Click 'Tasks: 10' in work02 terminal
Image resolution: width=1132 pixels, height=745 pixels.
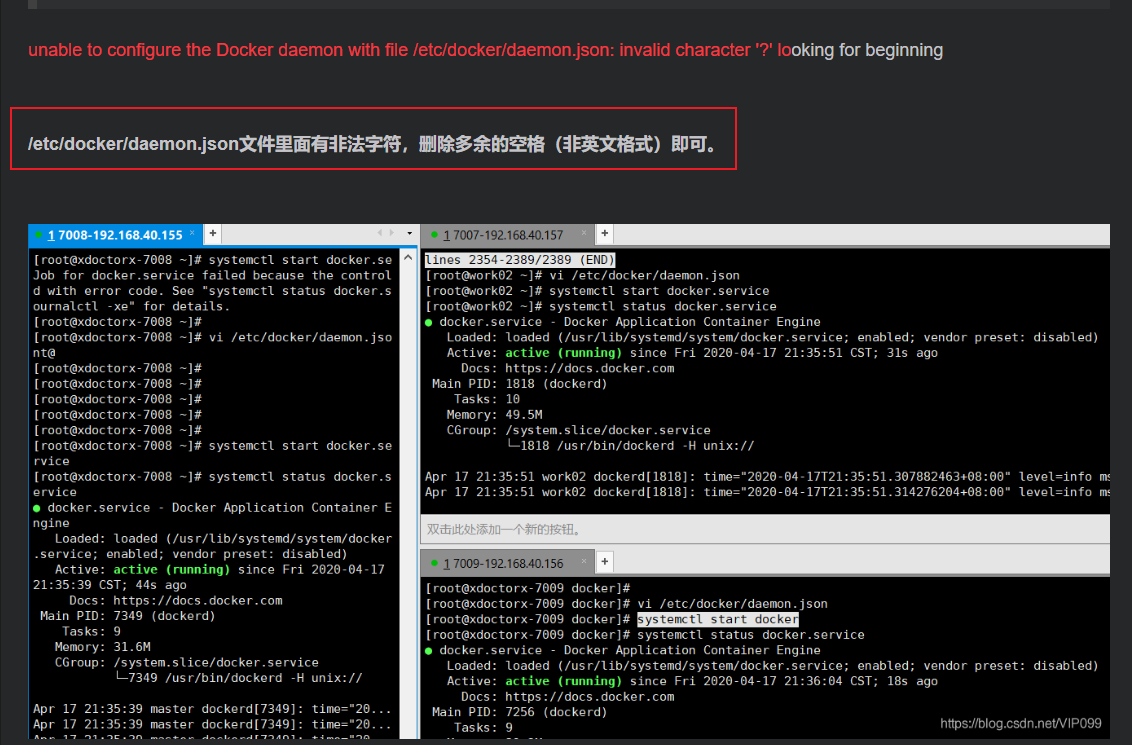tap(487, 399)
